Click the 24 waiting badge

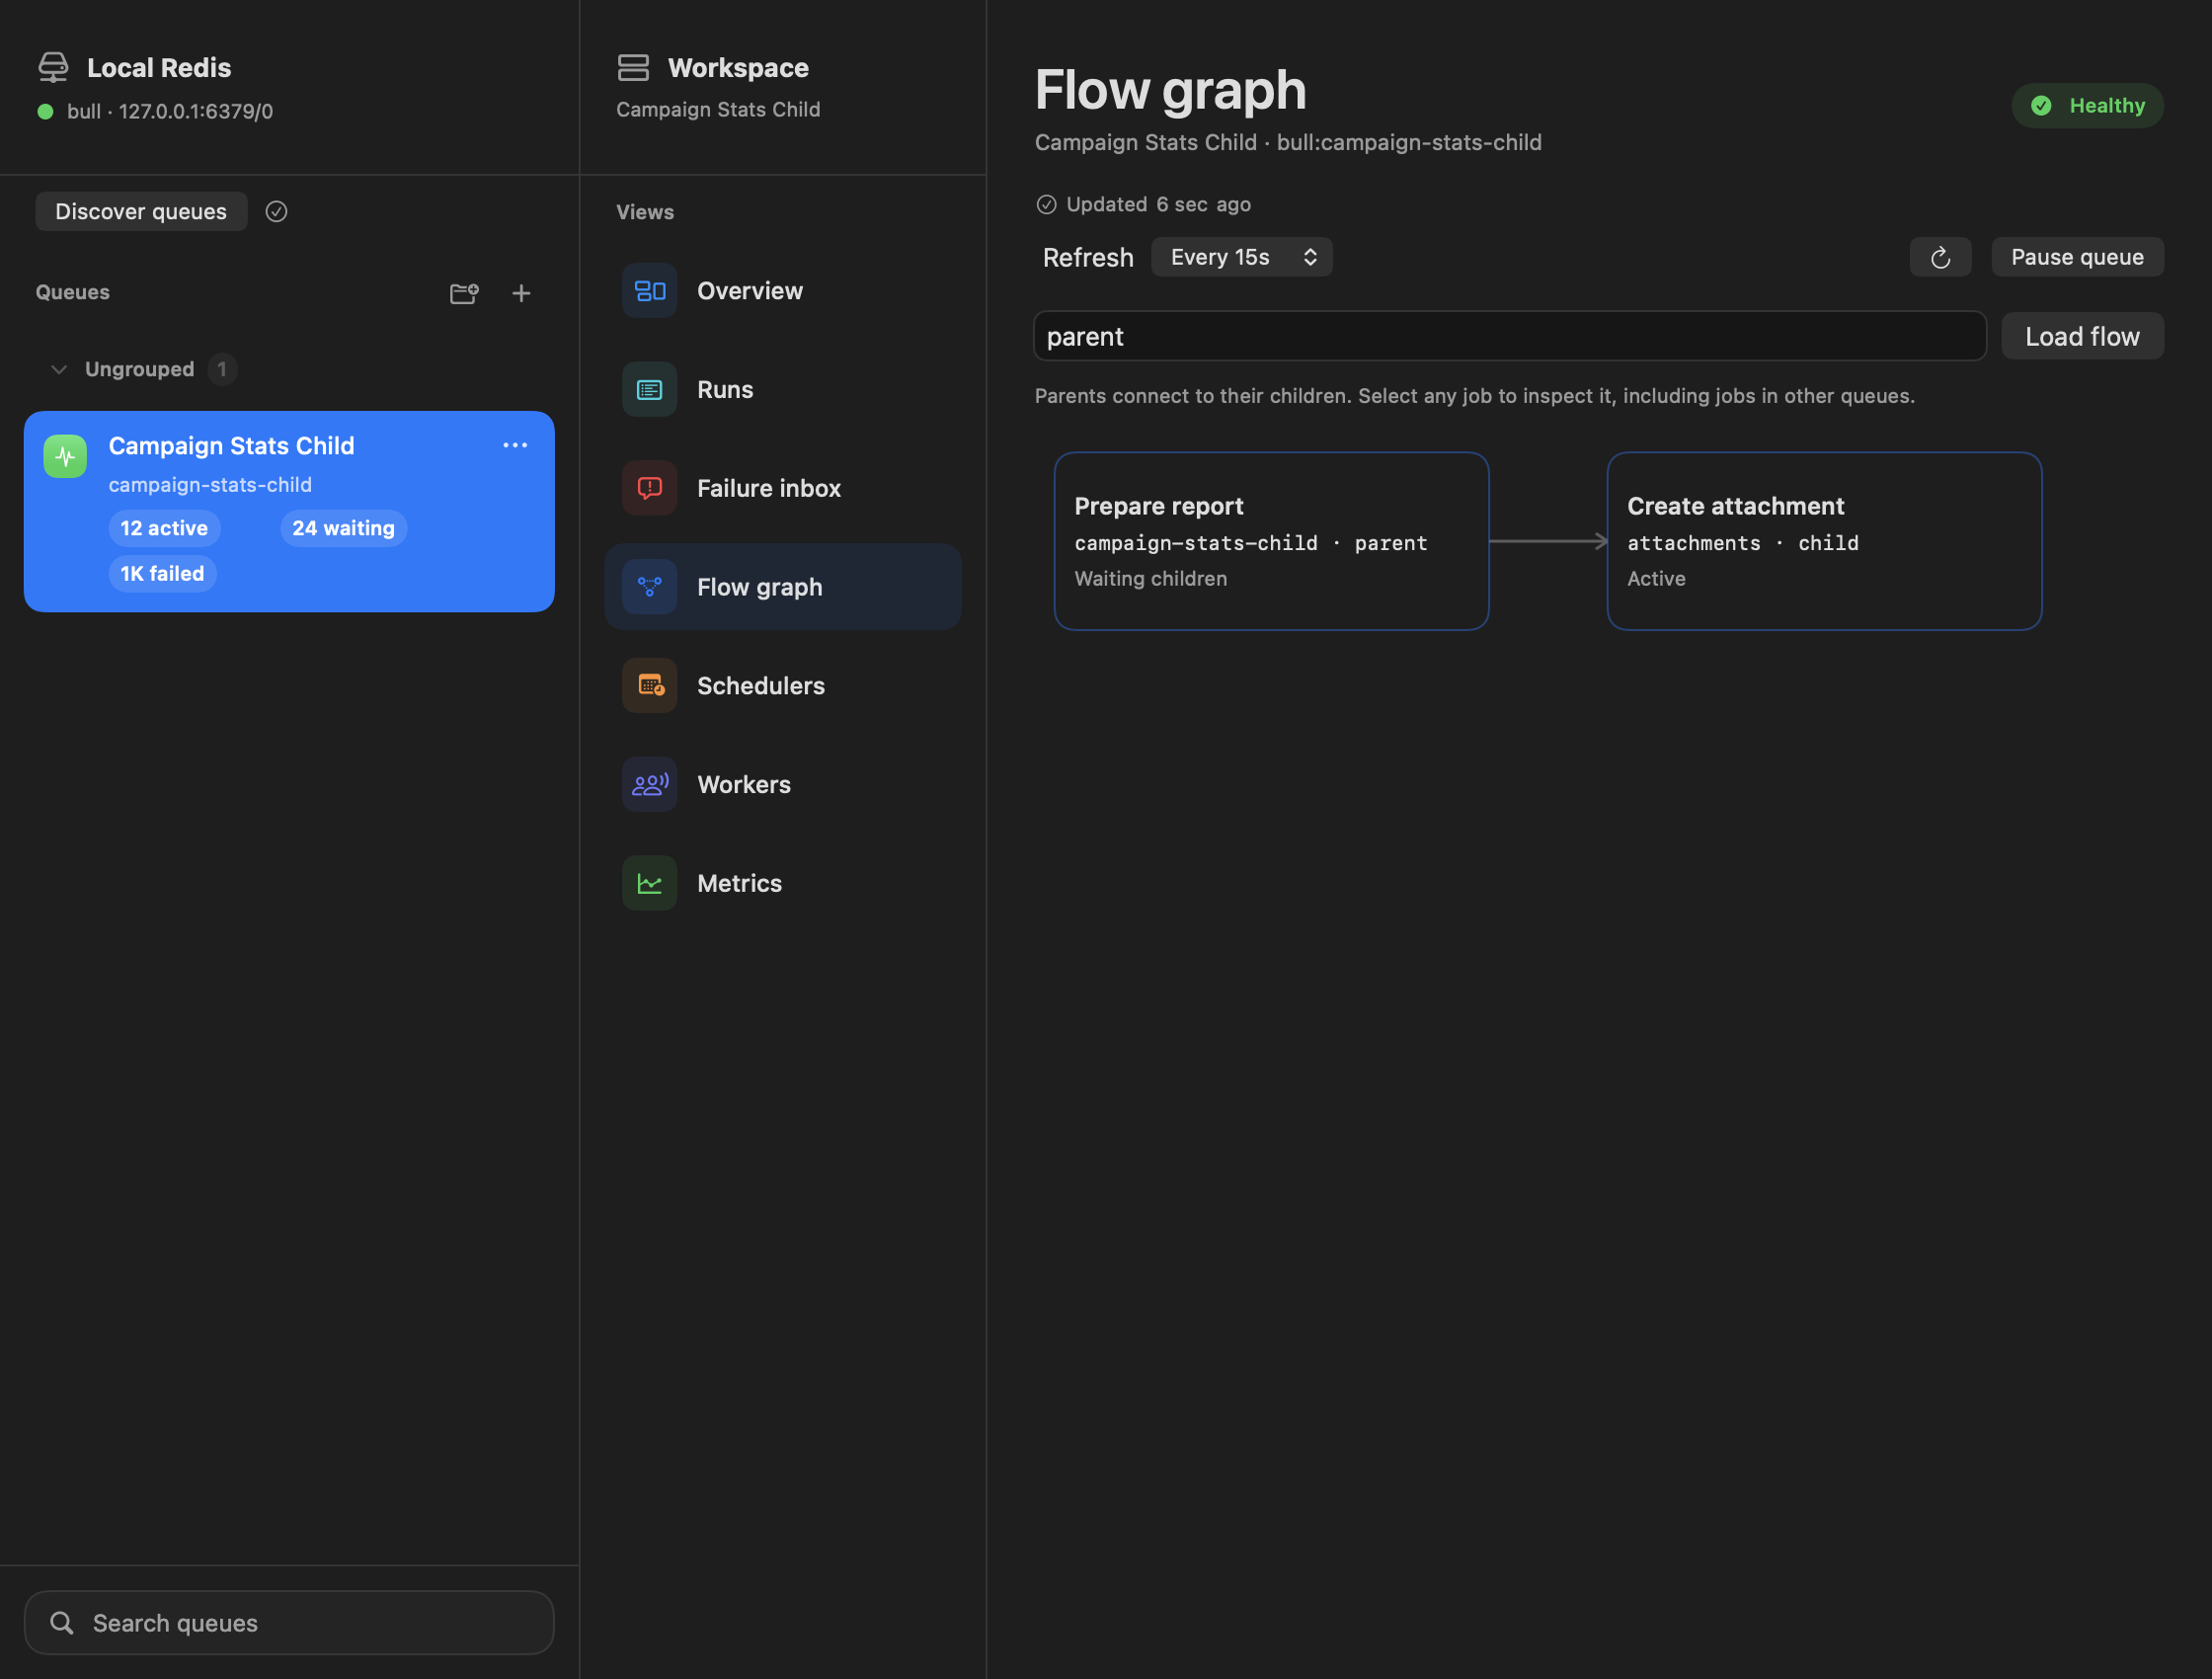tap(343, 528)
